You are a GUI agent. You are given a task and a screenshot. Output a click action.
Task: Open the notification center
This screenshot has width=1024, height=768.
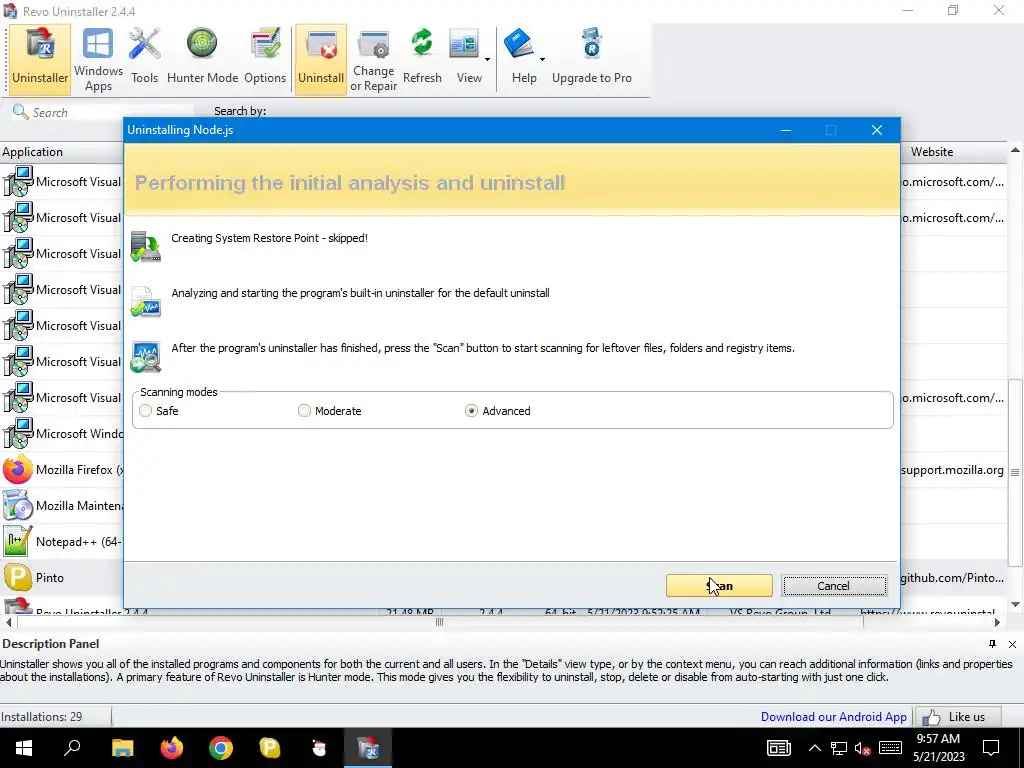pos(991,748)
